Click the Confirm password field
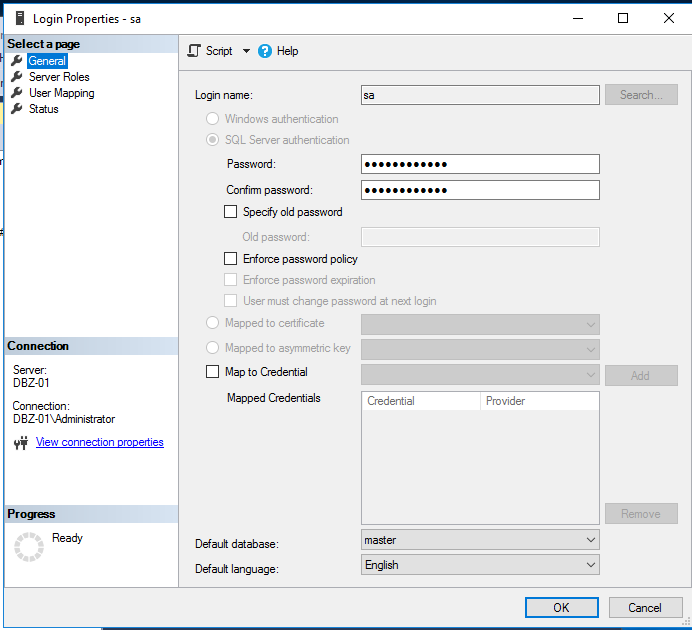The image size is (692, 630). click(x=480, y=190)
